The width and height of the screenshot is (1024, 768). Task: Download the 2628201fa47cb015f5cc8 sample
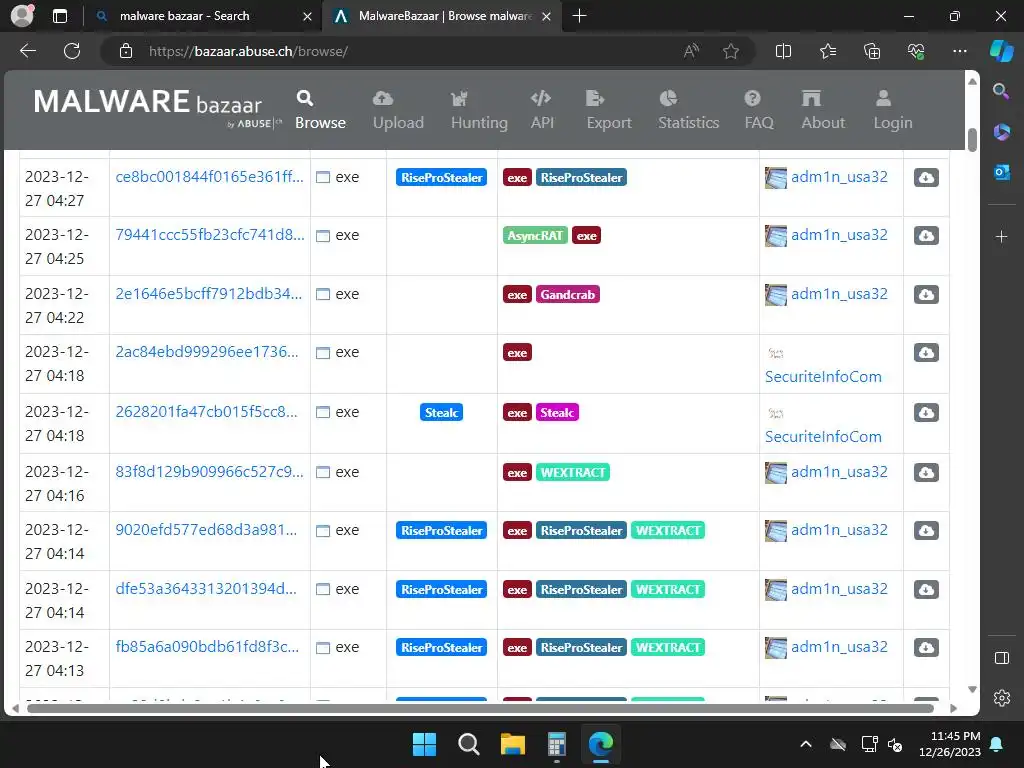tap(926, 413)
